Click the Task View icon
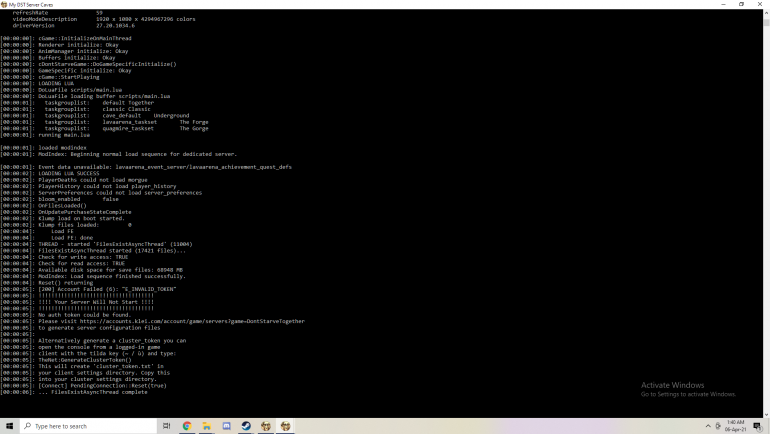Image resolution: width=770 pixels, height=434 pixels. (166, 426)
